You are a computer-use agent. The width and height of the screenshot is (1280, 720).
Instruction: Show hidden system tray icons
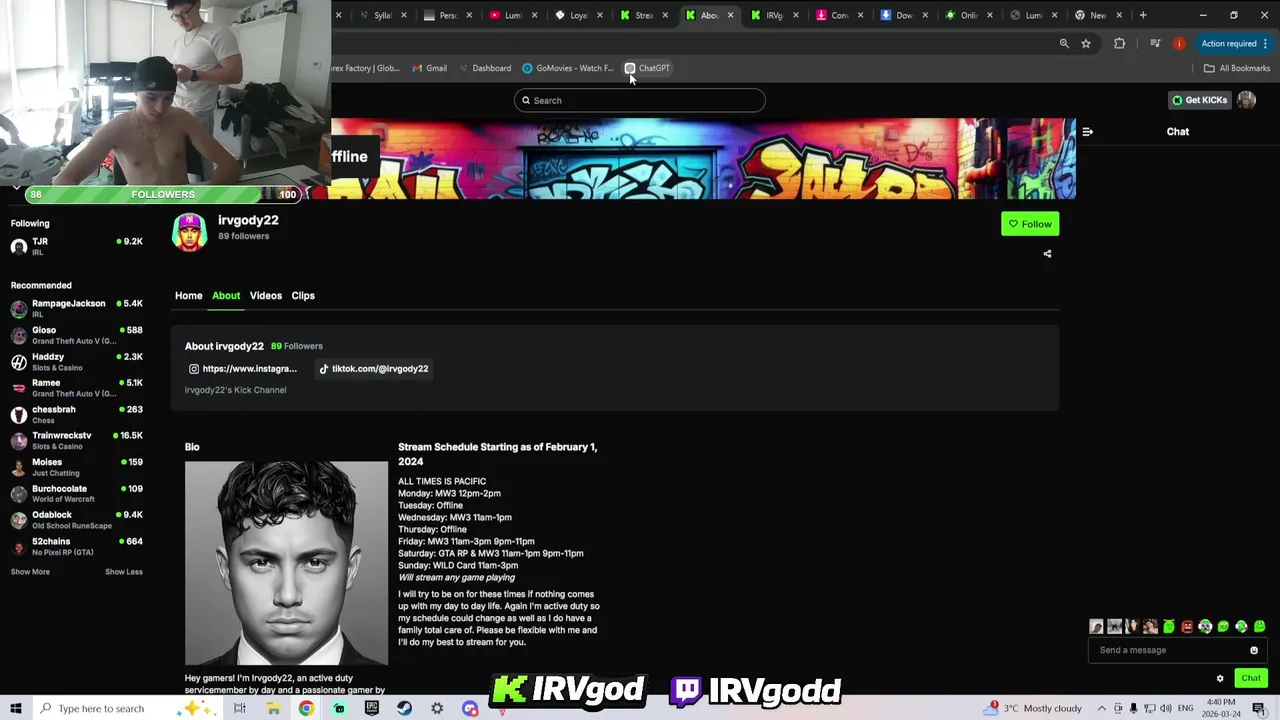point(1101,708)
